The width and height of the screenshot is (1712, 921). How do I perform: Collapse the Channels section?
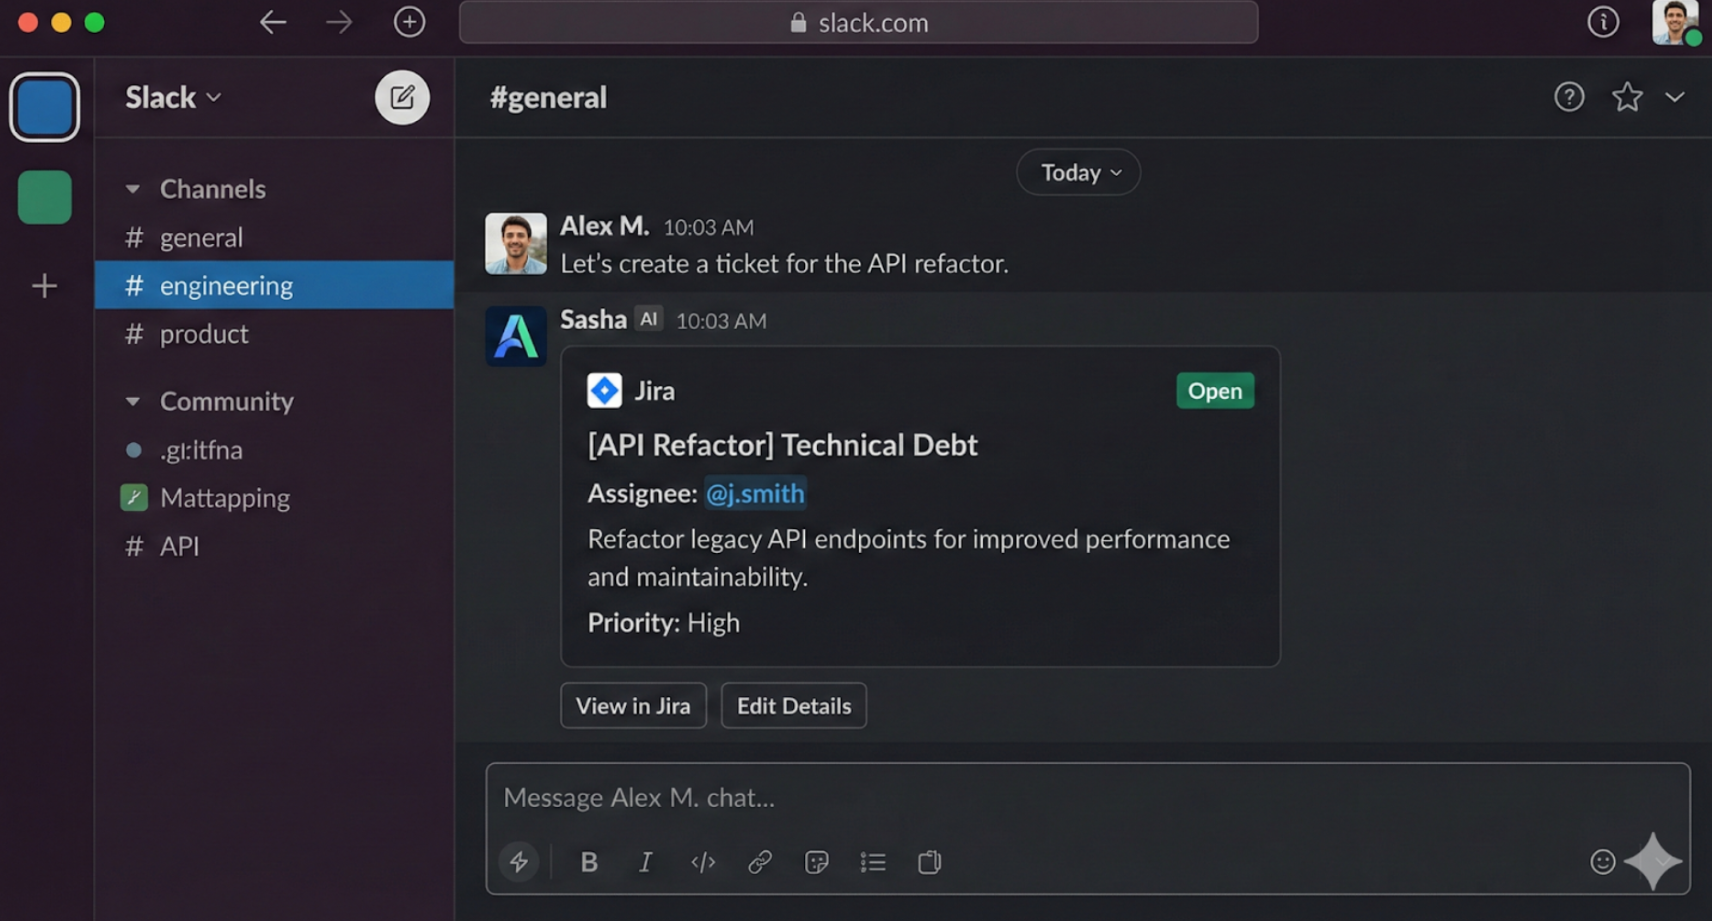coord(133,189)
